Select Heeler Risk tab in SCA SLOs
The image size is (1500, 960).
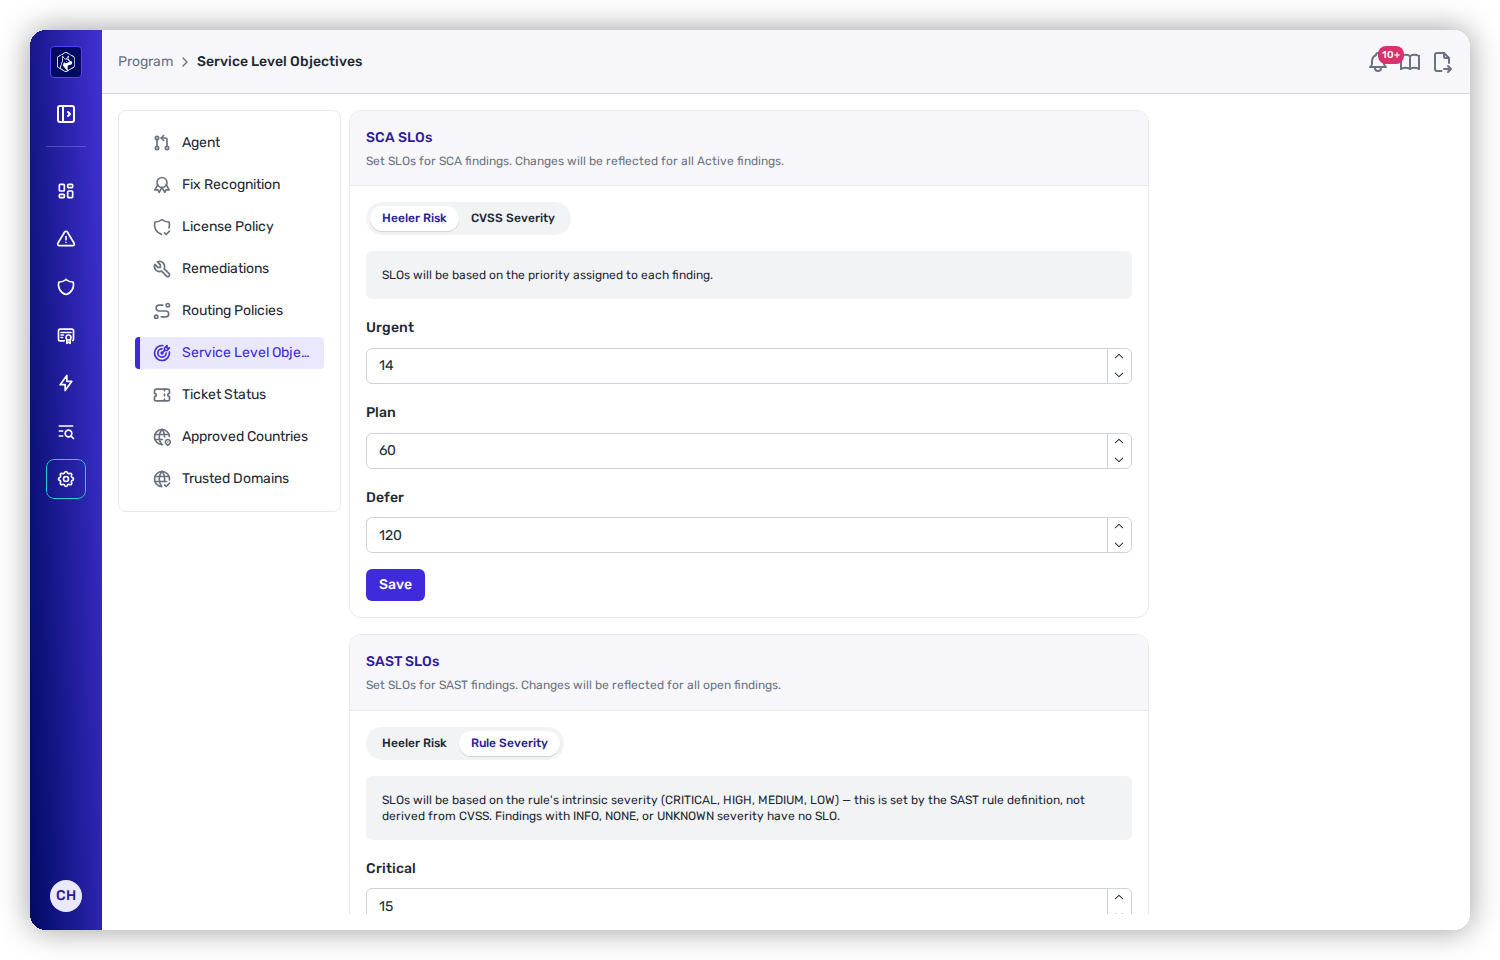coord(414,218)
